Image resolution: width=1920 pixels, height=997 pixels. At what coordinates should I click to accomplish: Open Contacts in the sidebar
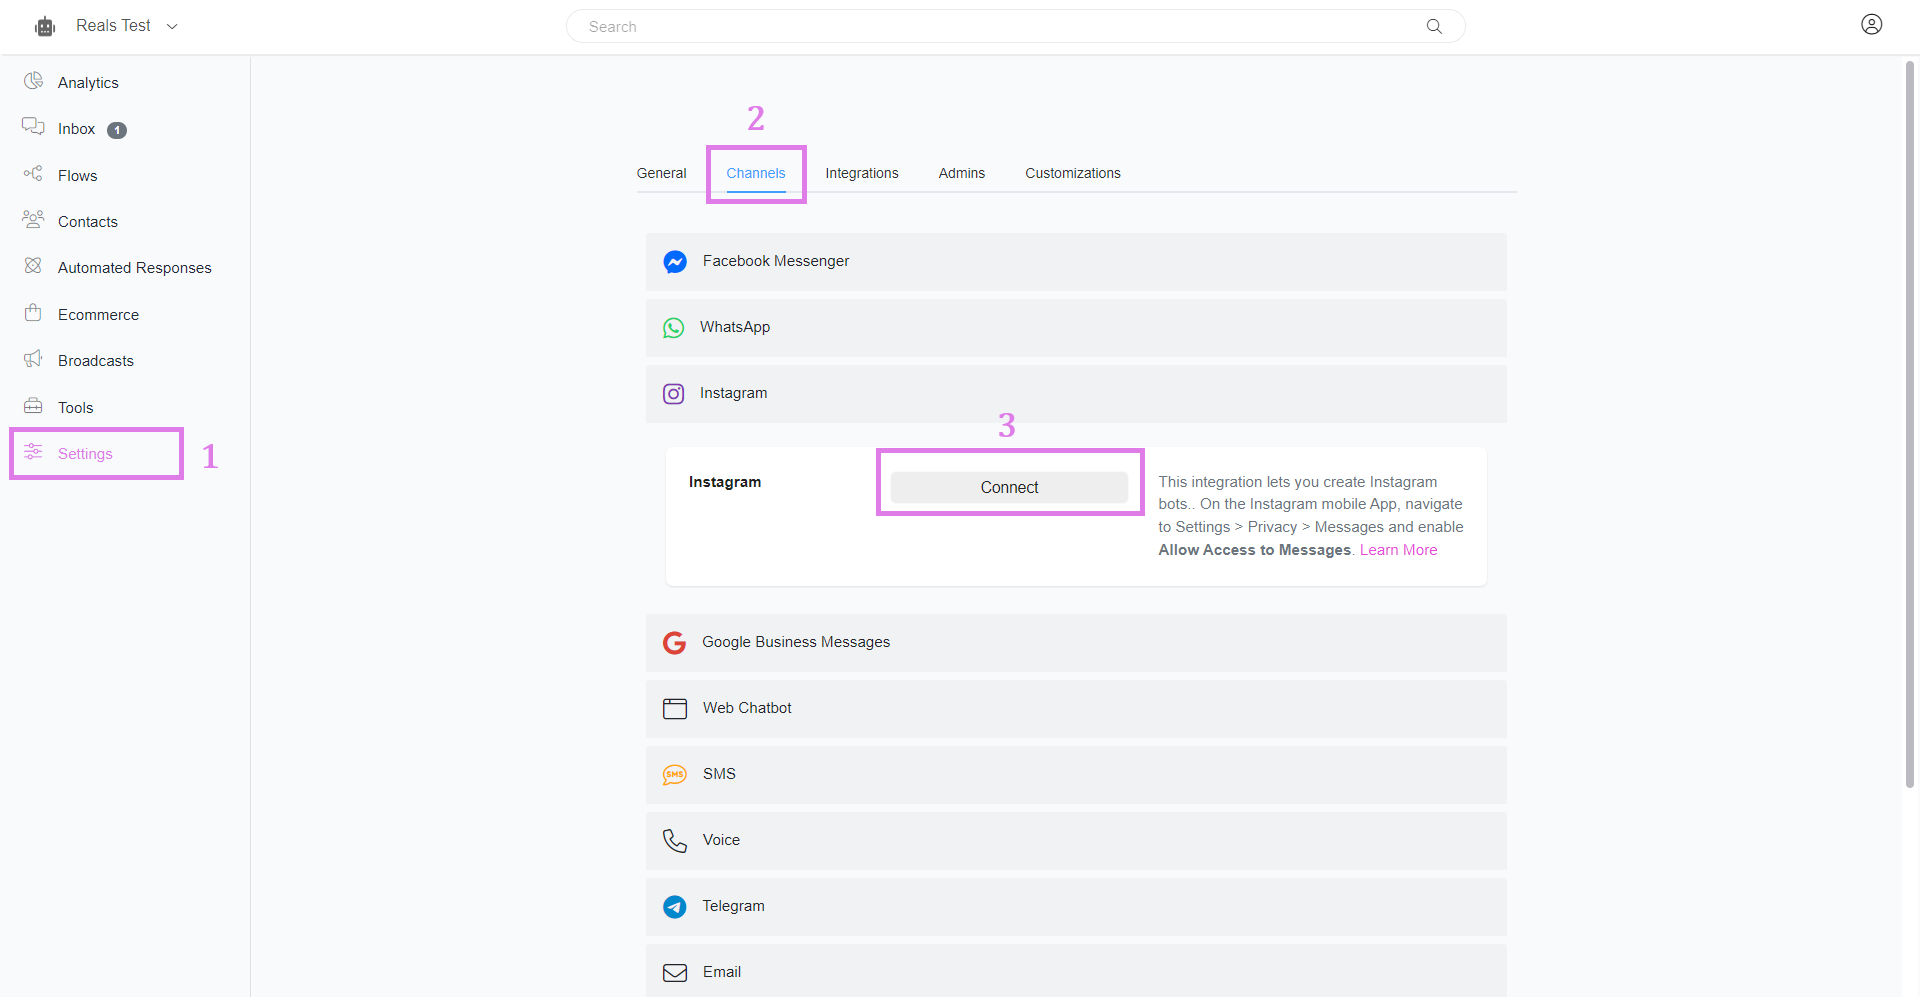click(x=87, y=222)
